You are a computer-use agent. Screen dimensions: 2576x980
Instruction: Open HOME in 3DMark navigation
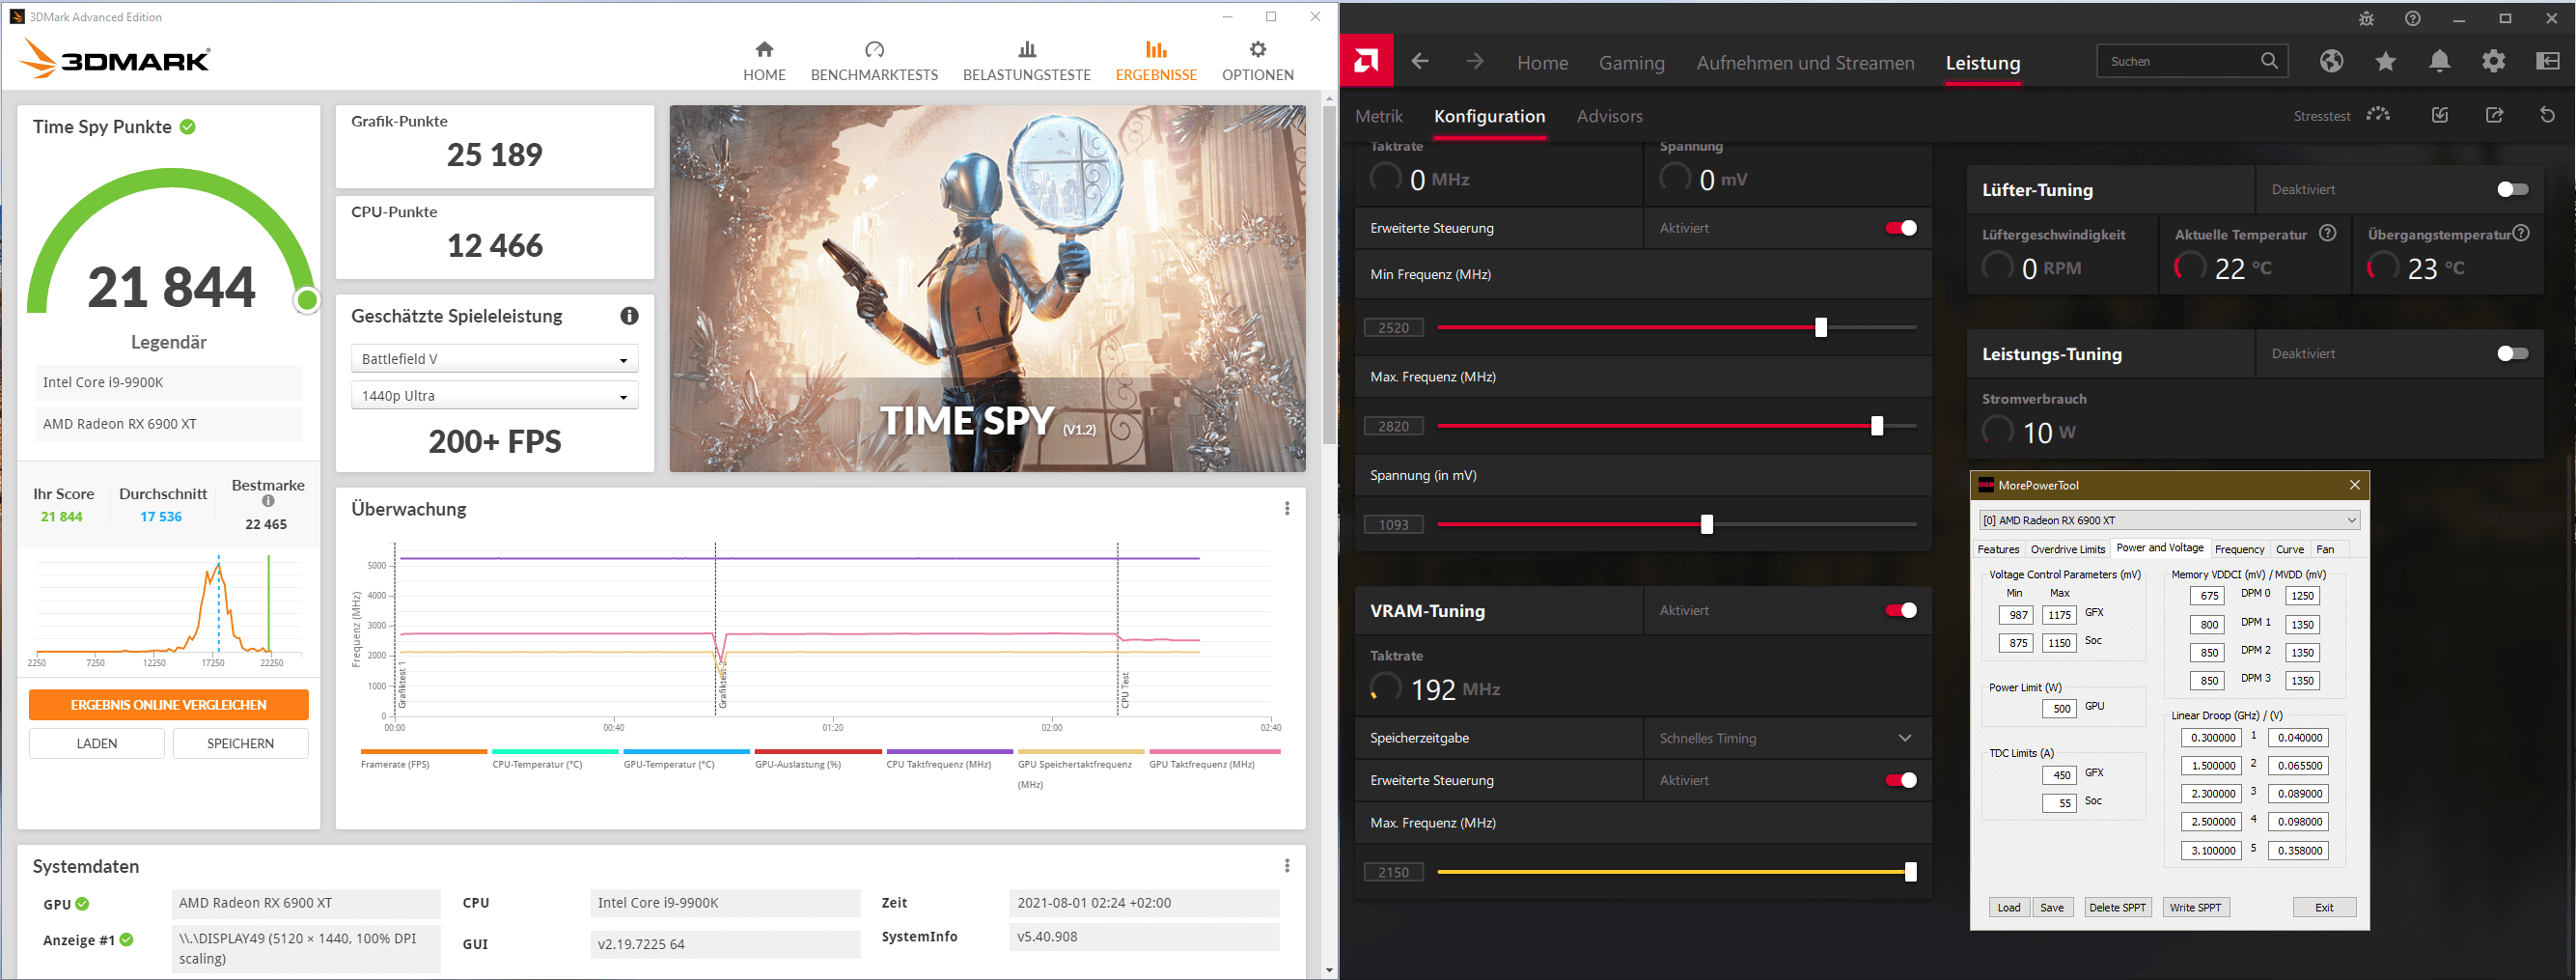(764, 61)
